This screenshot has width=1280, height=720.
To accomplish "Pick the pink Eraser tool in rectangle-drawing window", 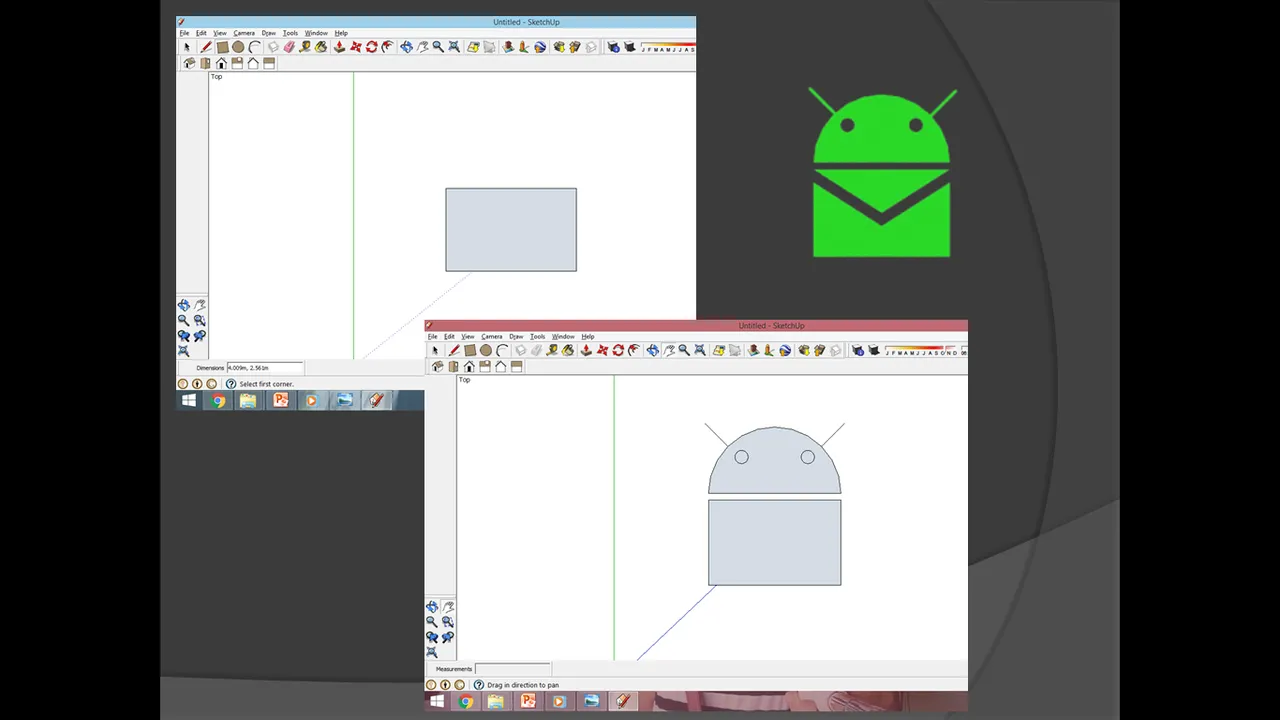I will tap(288, 47).
